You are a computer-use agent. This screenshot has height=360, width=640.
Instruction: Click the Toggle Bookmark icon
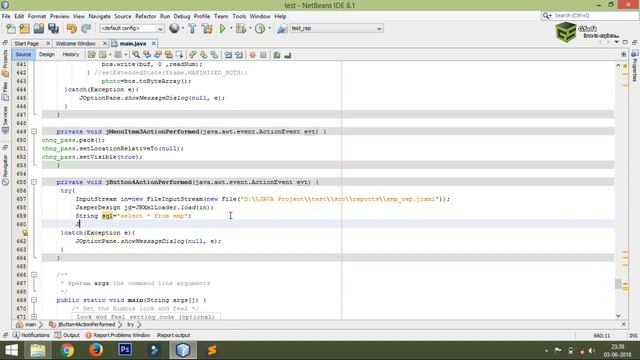[214, 55]
